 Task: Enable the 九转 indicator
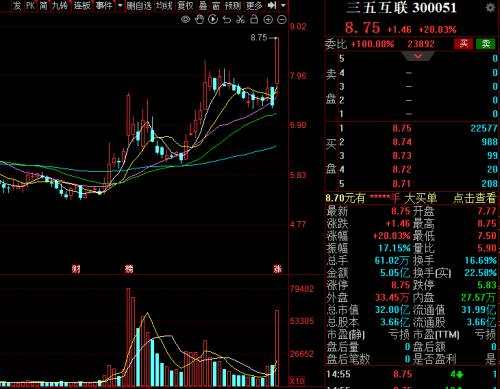pos(60,5)
